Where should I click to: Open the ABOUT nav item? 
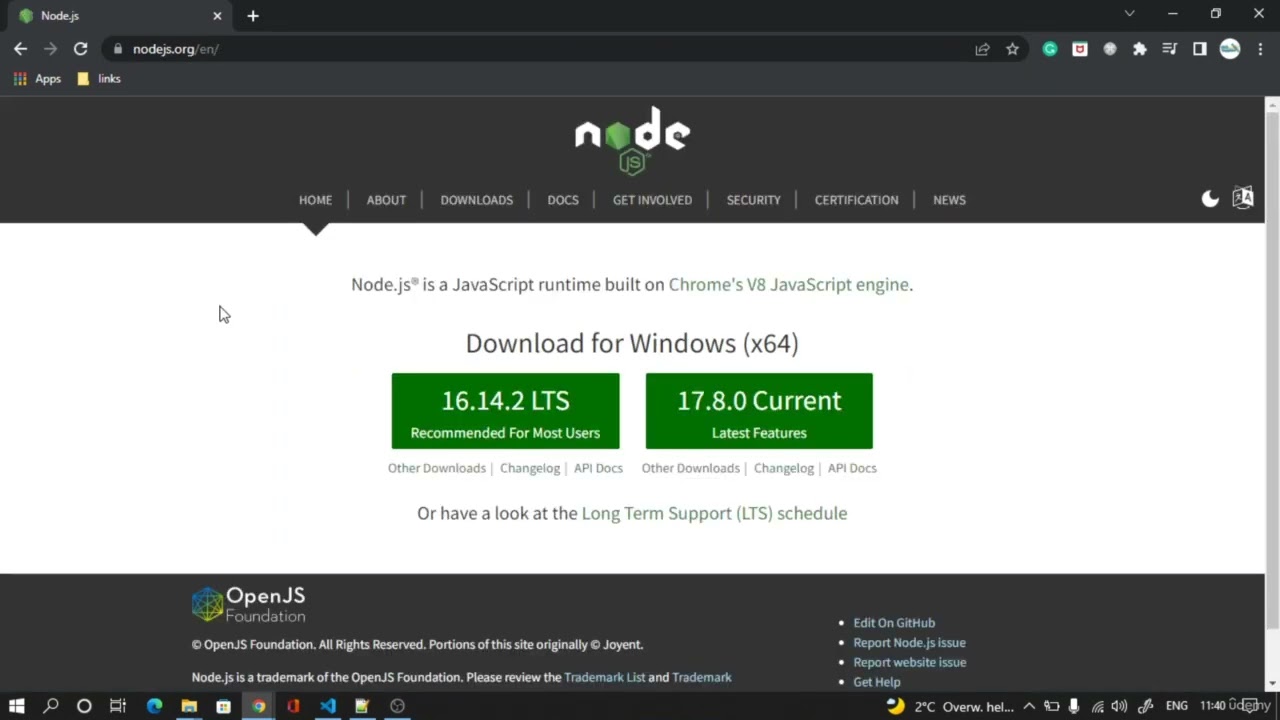coord(386,200)
